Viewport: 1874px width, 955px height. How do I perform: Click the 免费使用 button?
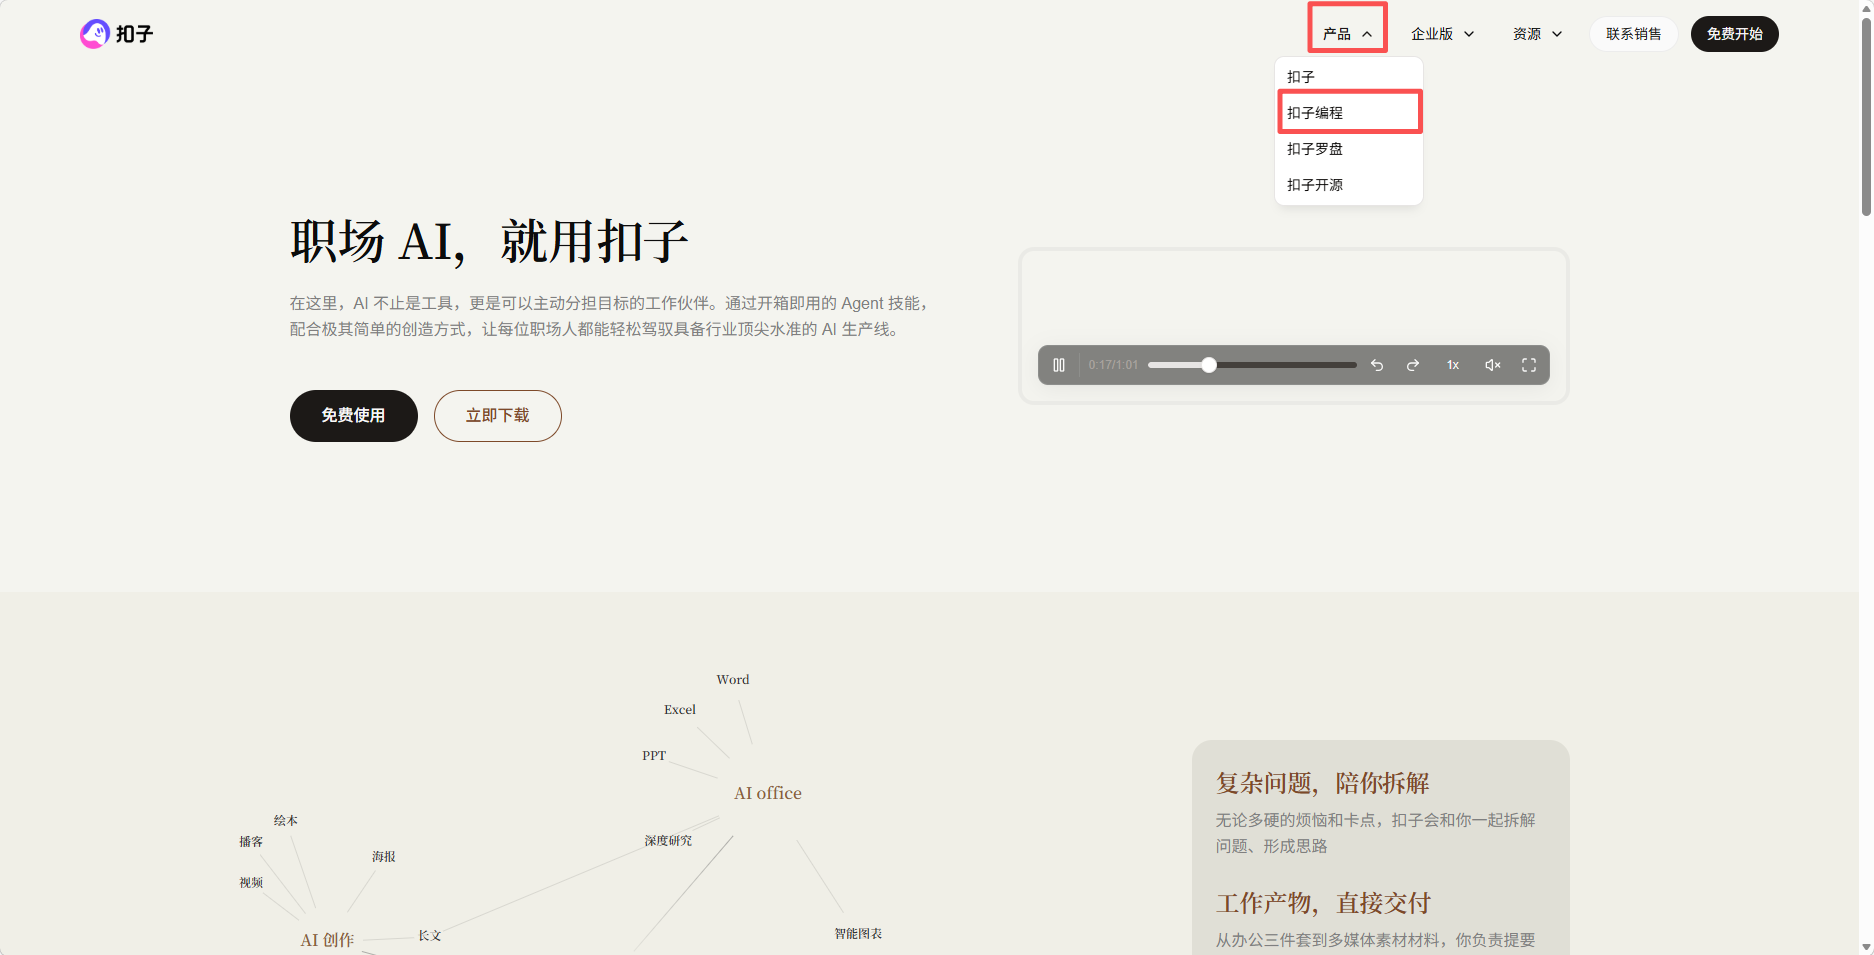tap(354, 416)
